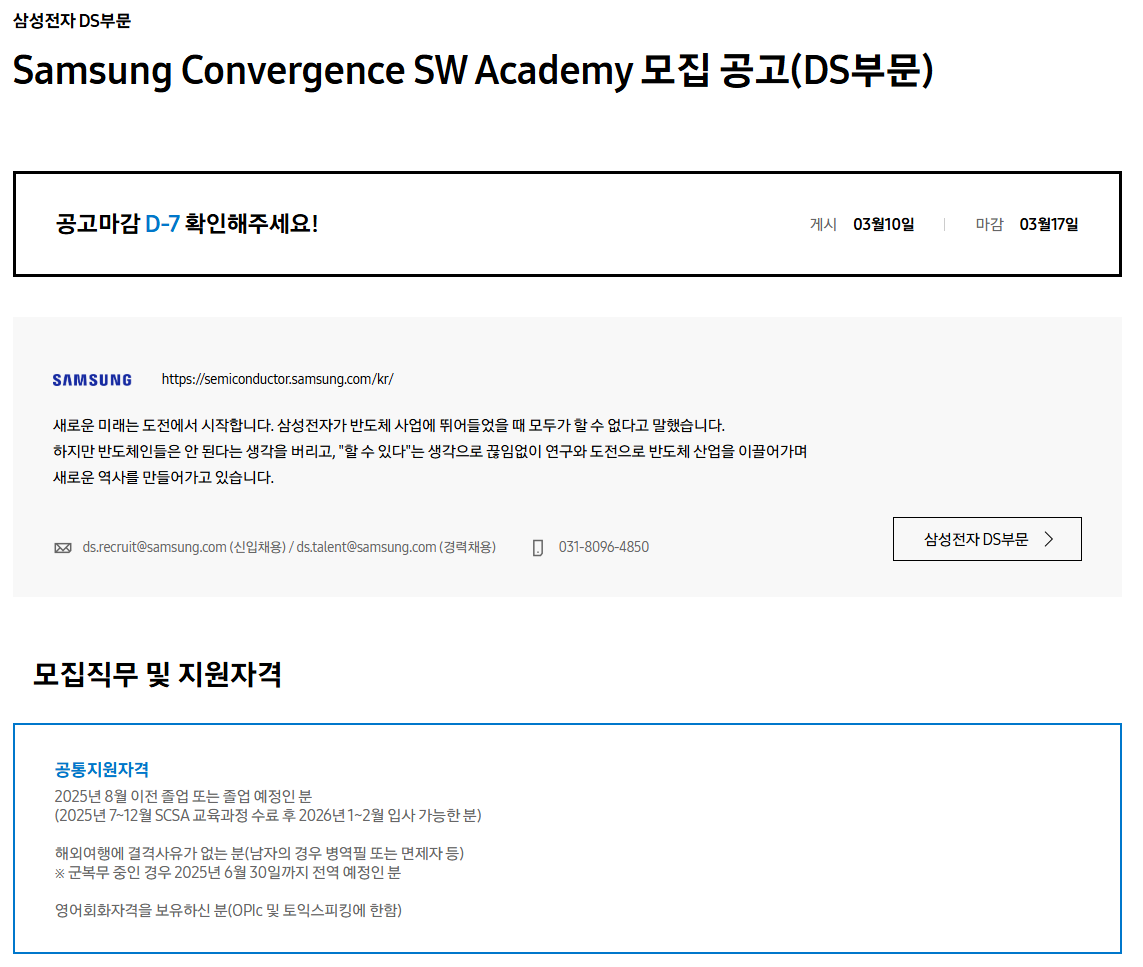Click the 모집직무 및 지원자격 heading
The image size is (1143, 967).
click(157, 674)
